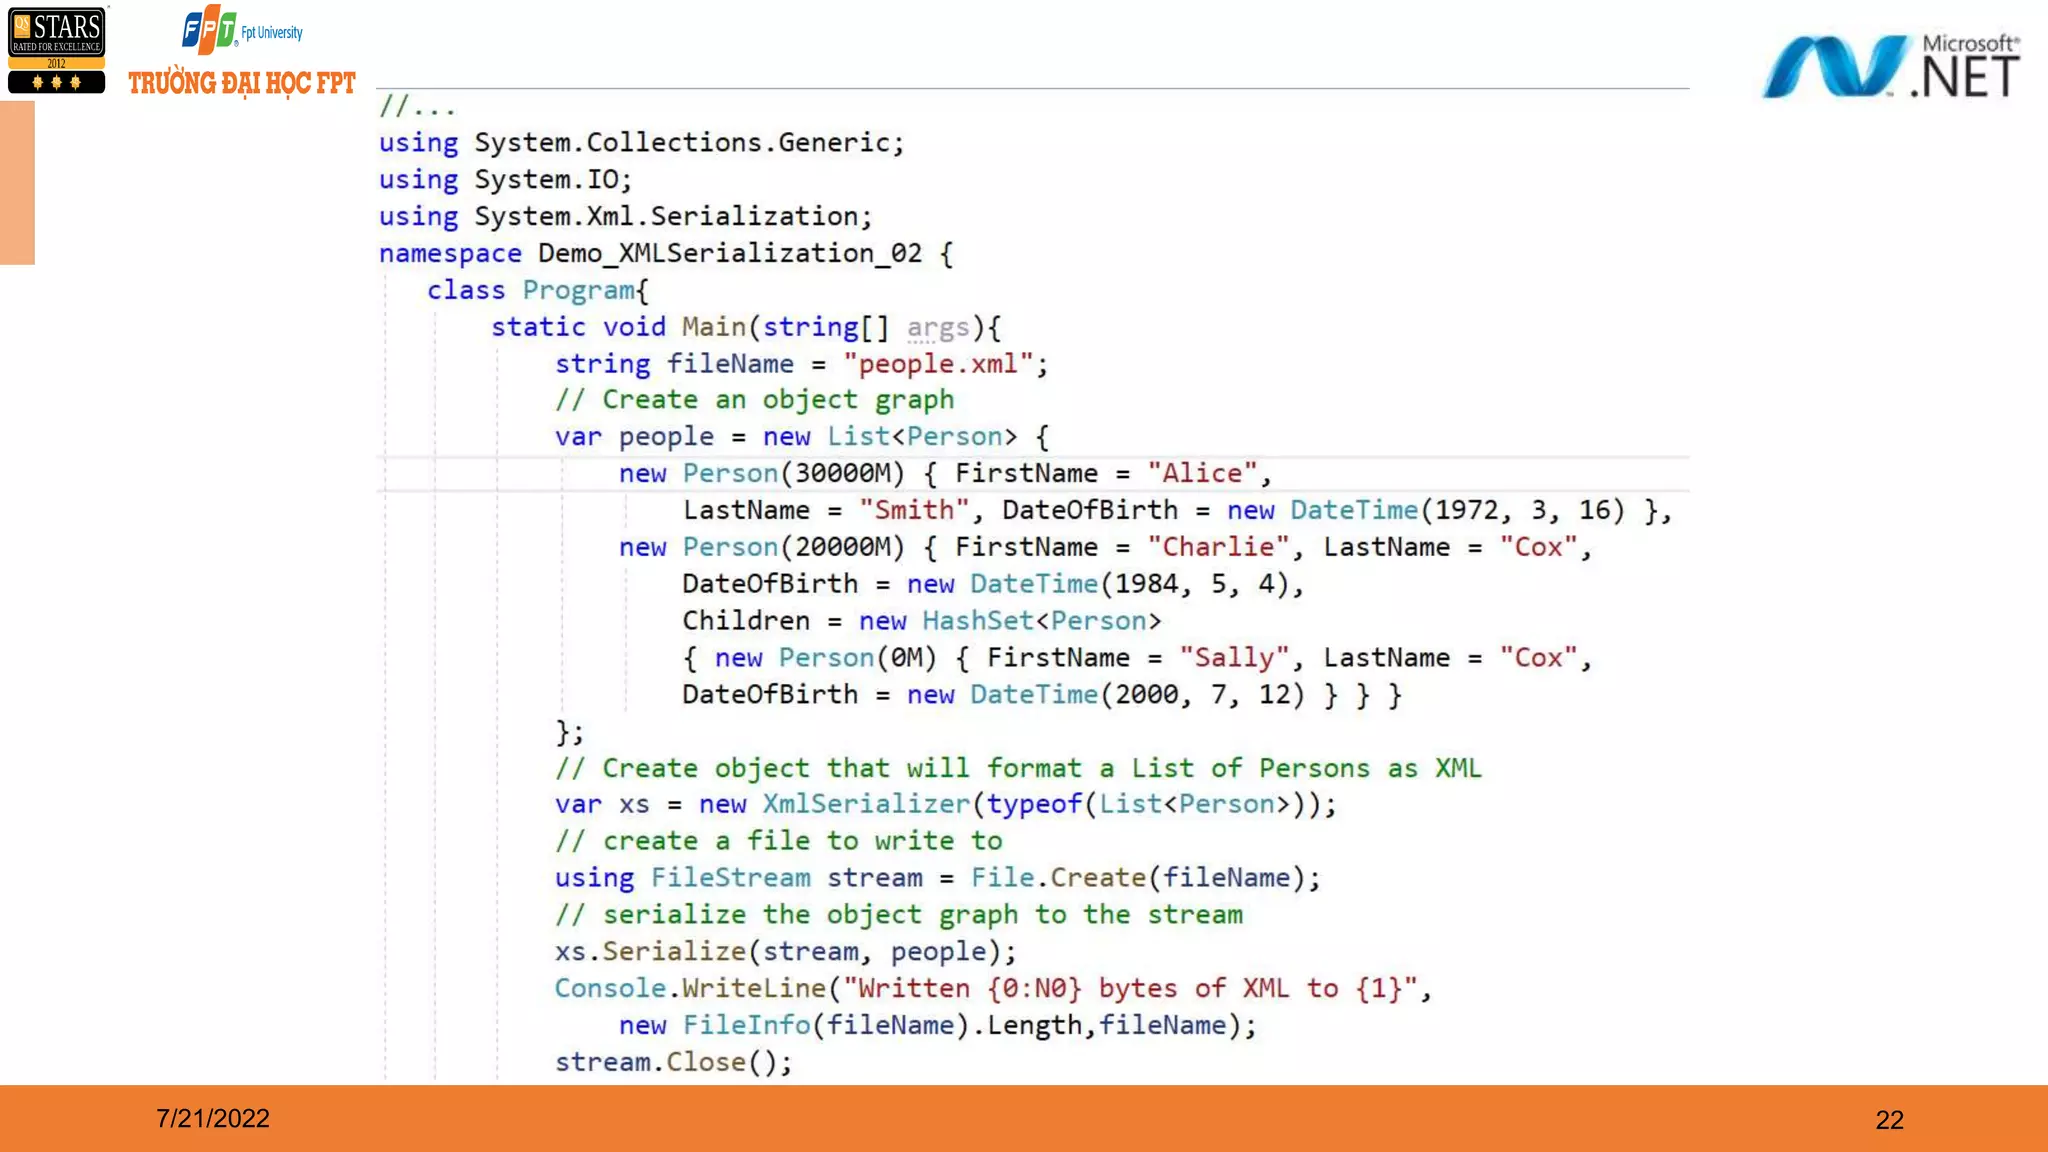
Task: Click the Program class name
Action: (x=578, y=290)
